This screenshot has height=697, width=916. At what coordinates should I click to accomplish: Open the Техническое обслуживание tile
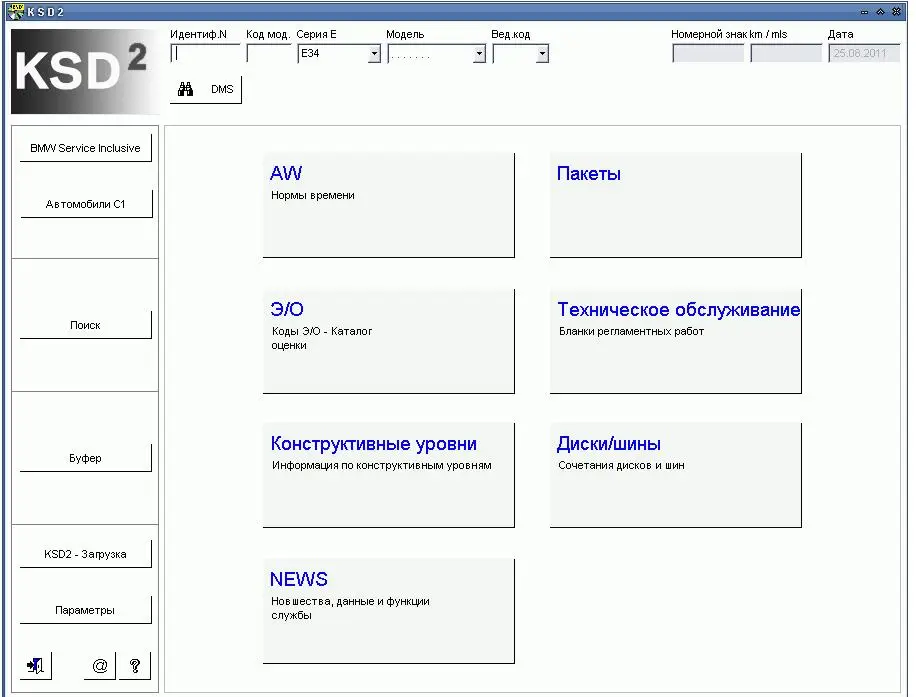click(675, 341)
